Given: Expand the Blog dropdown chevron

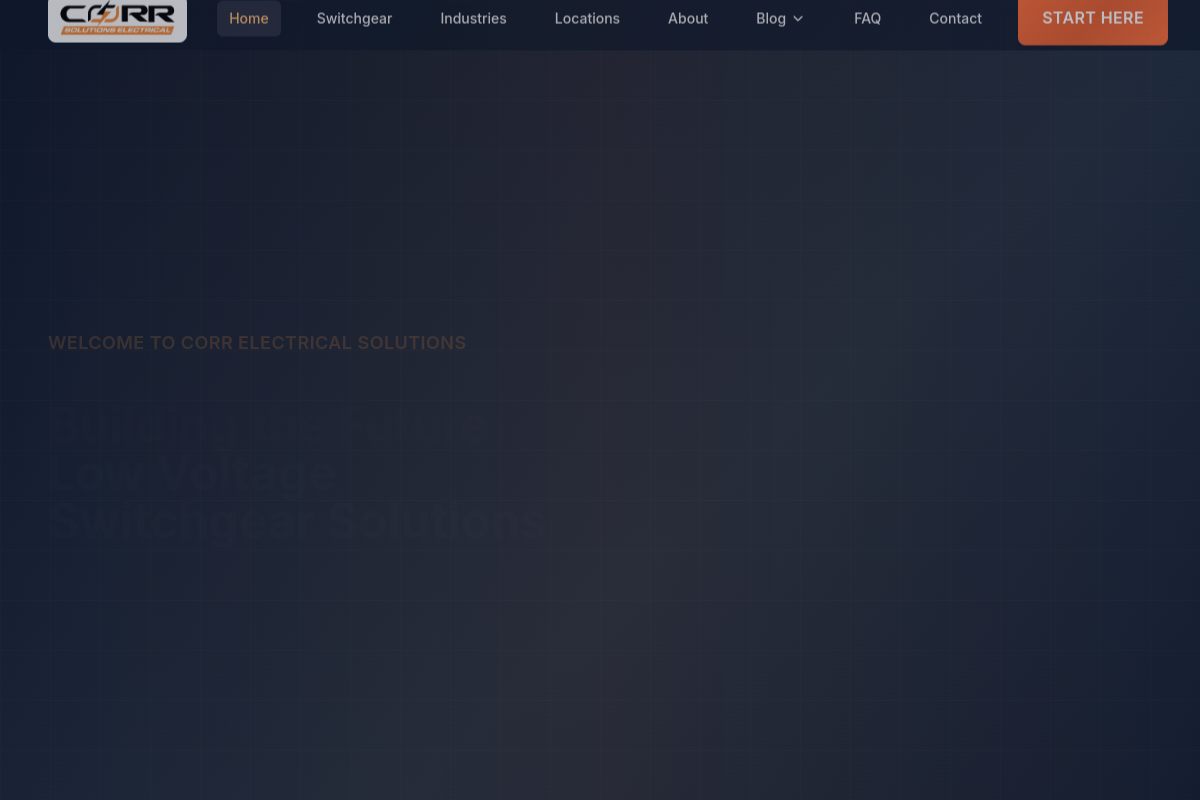Looking at the screenshot, I should [x=798, y=19].
